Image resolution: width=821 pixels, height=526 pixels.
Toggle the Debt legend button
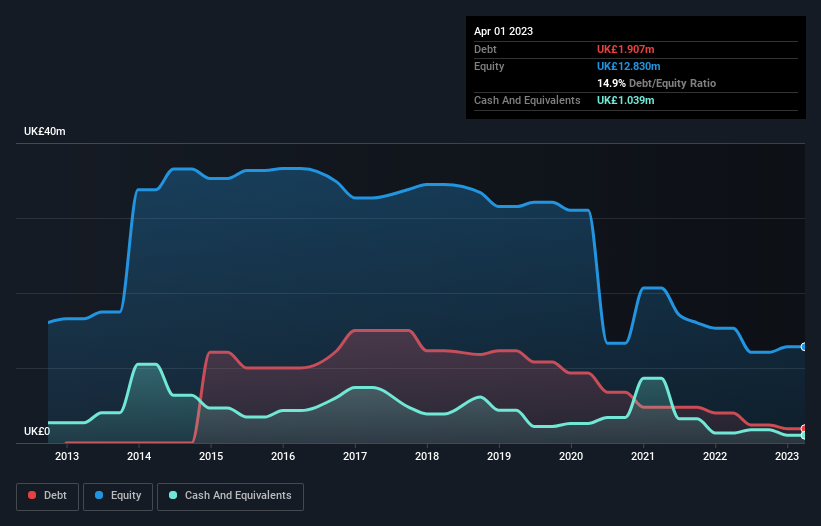point(47,496)
